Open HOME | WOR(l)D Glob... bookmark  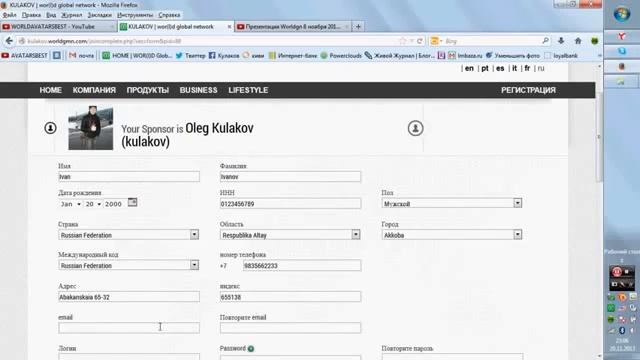coord(137,56)
